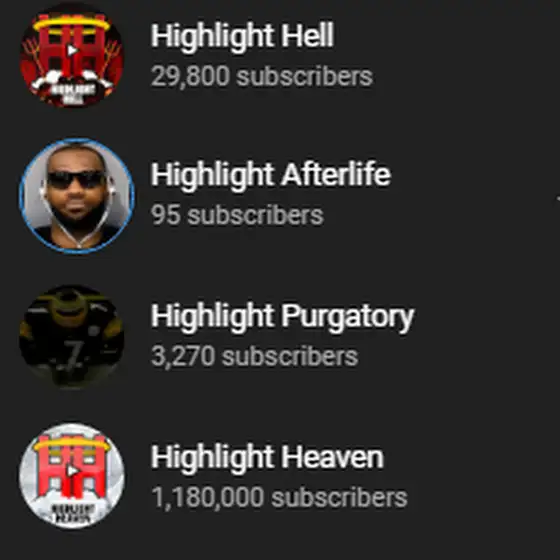Open the Highlight Hell channel name
This screenshot has height=560, width=560.
point(242,35)
